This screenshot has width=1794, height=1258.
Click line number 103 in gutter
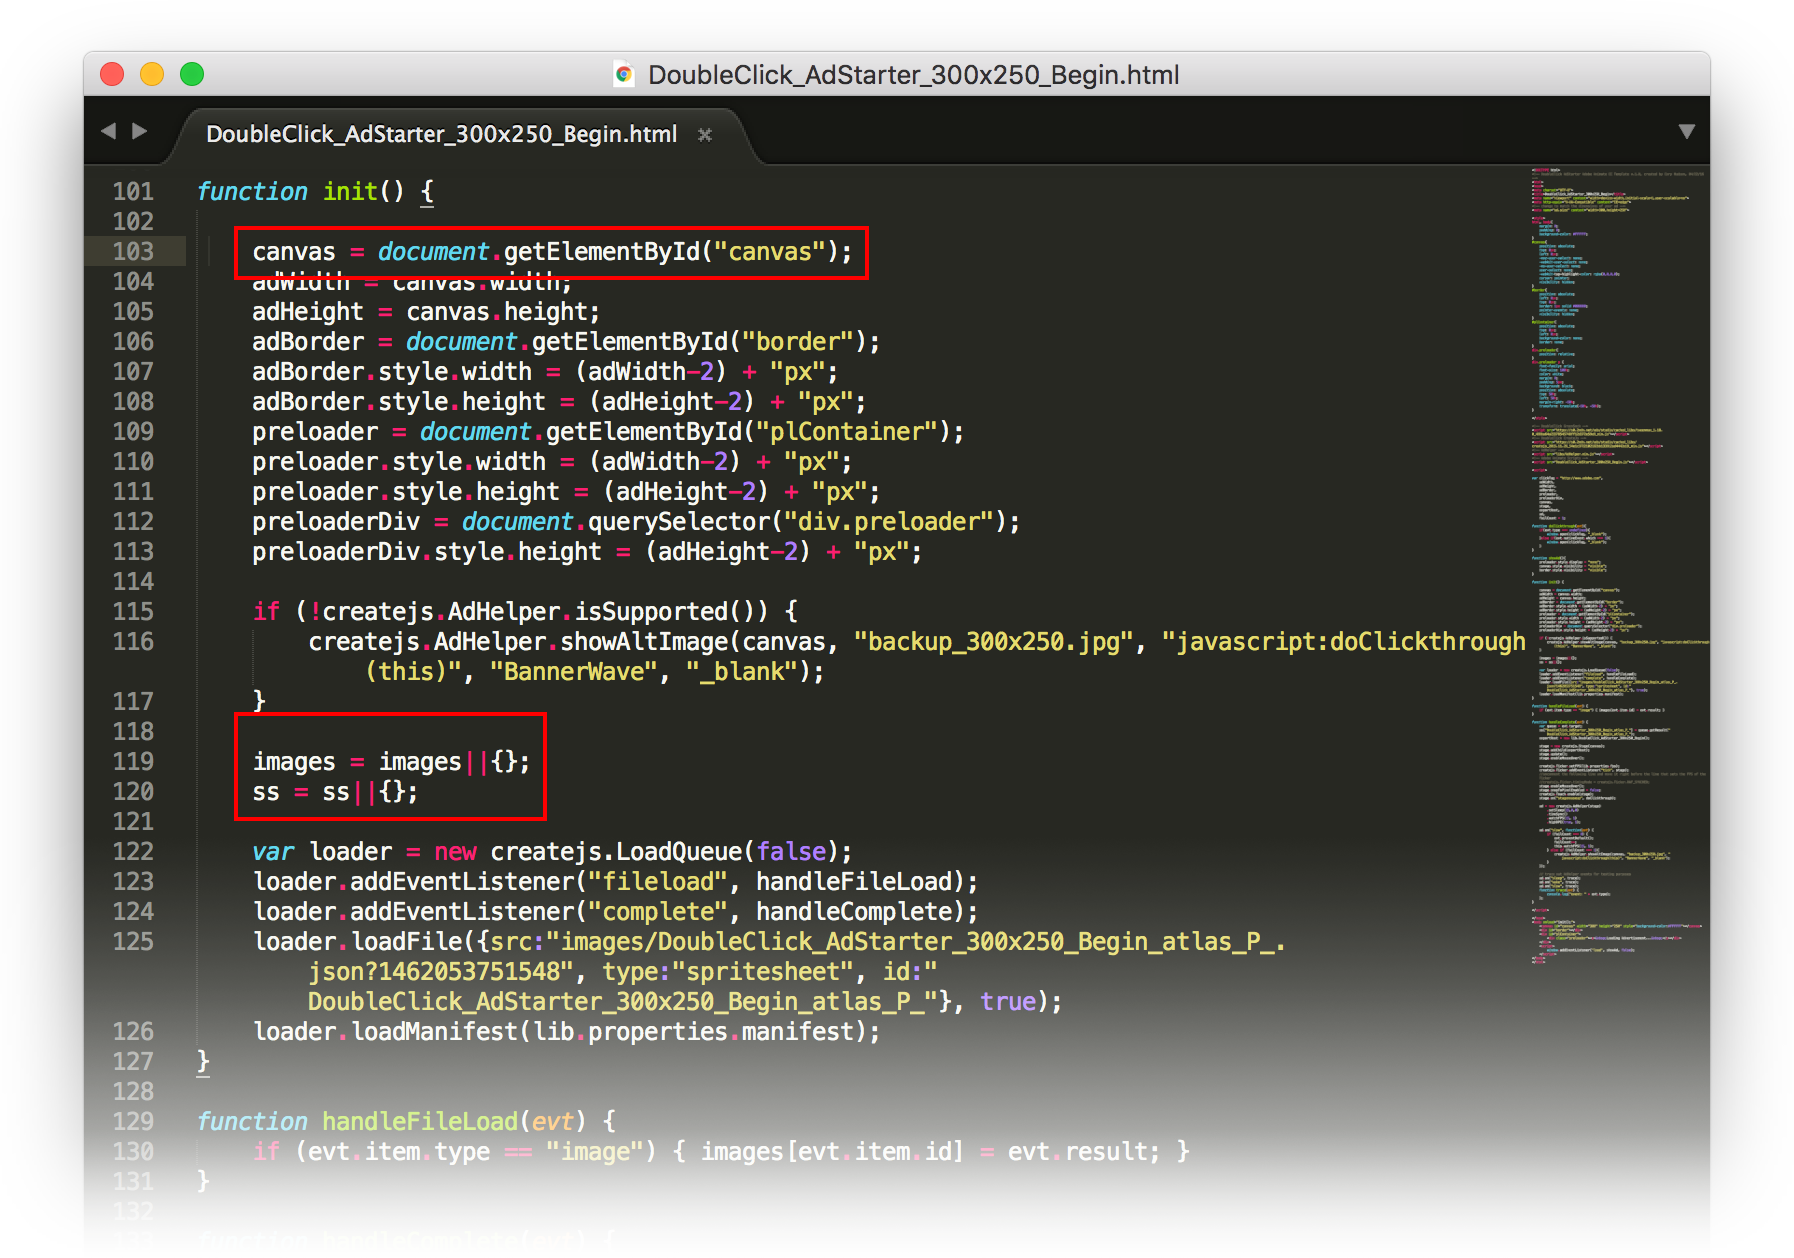click(133, 252)
